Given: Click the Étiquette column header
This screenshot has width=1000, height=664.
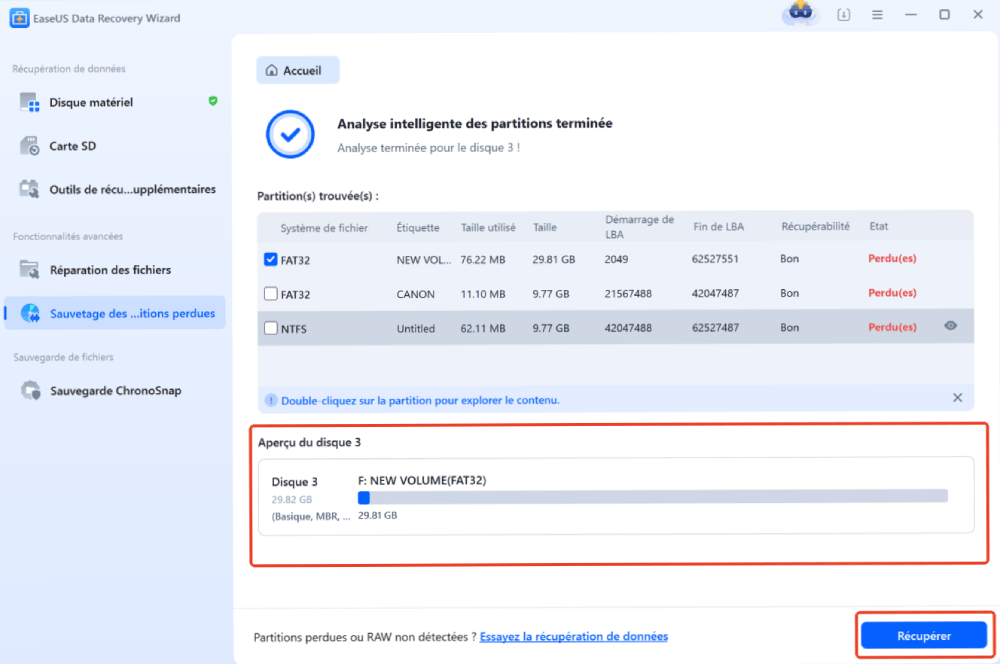Looking at the screenshot, I should click(418, 228).
